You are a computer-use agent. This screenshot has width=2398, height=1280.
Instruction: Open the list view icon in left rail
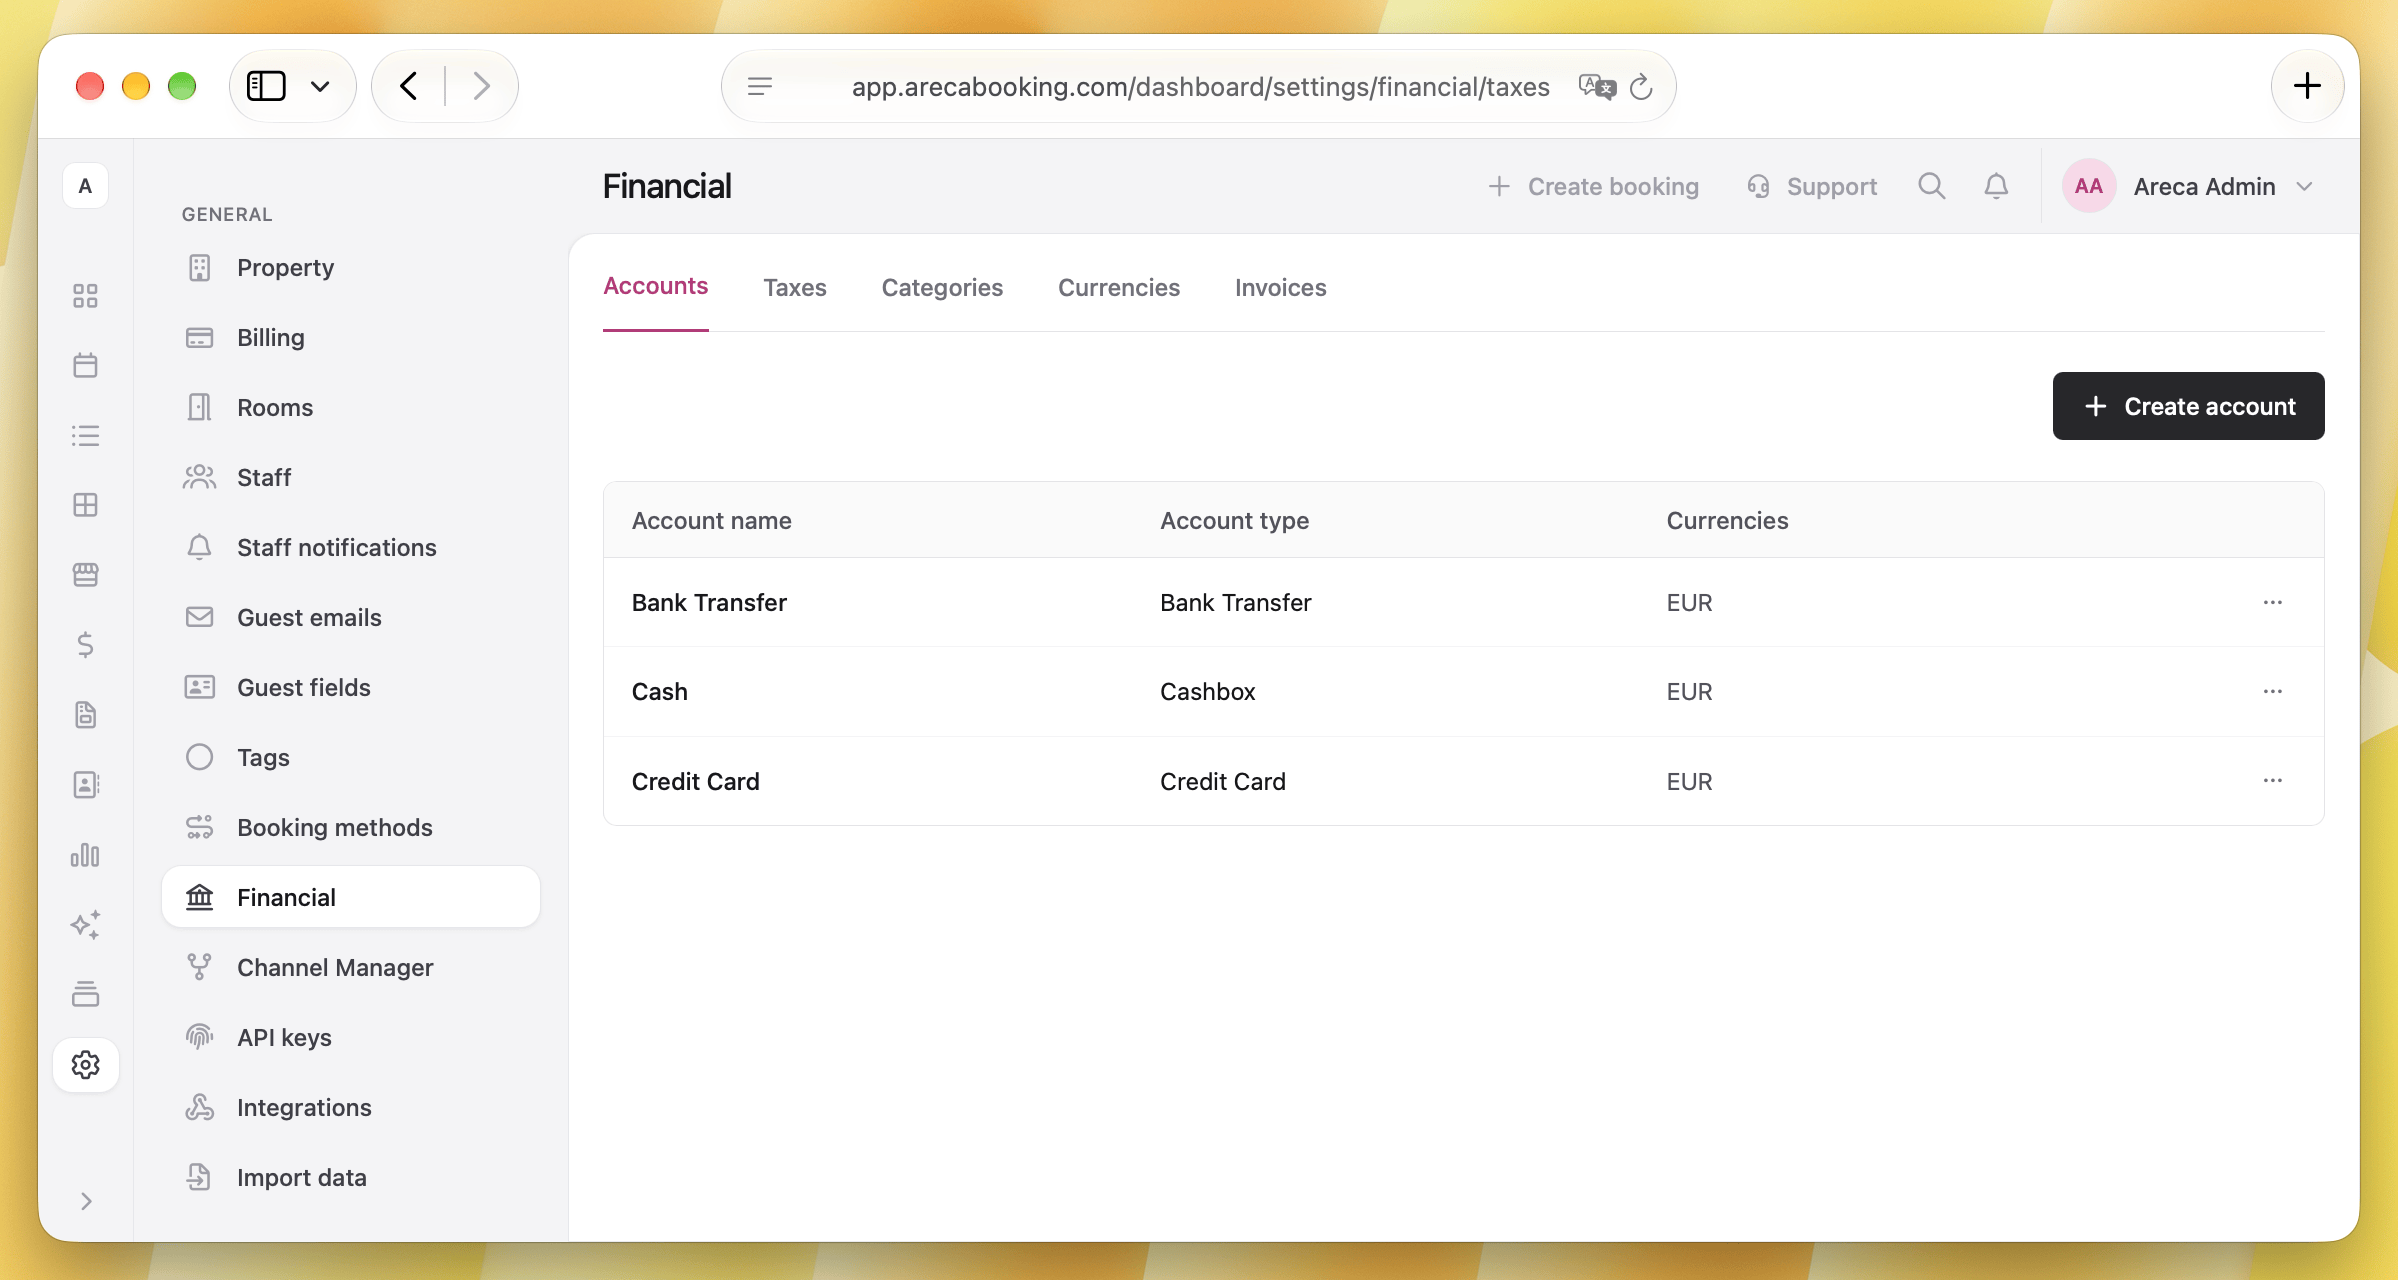click(x=85, y=435)
